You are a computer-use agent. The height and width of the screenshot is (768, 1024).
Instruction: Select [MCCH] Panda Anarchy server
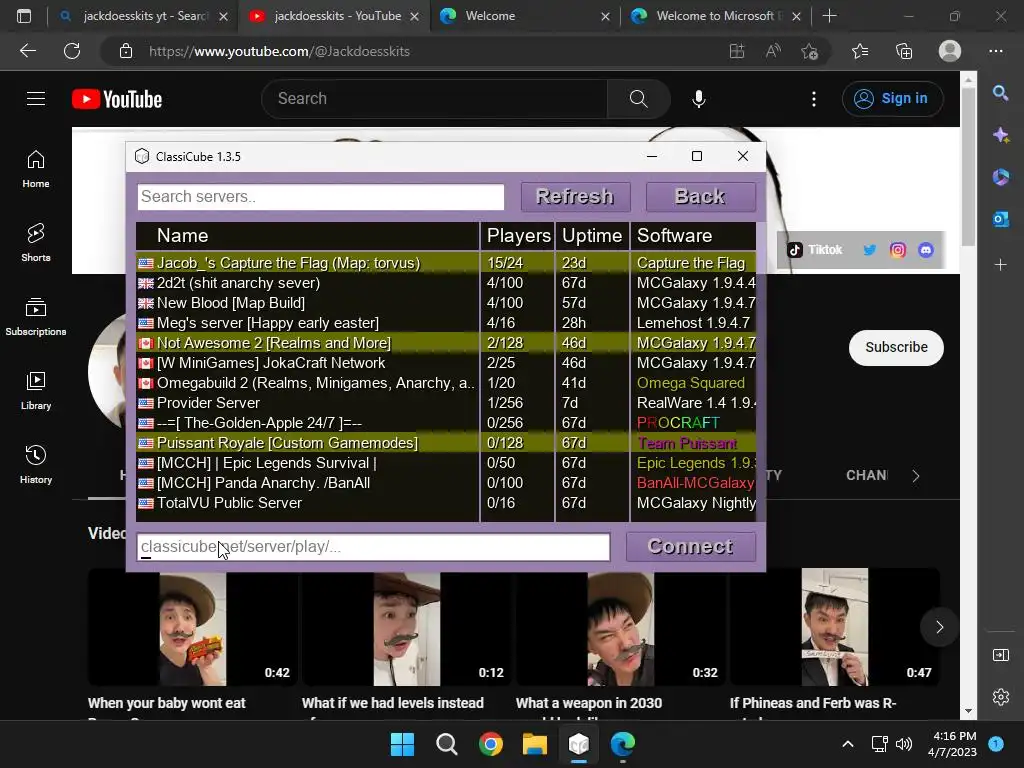(x=446, y=483)
